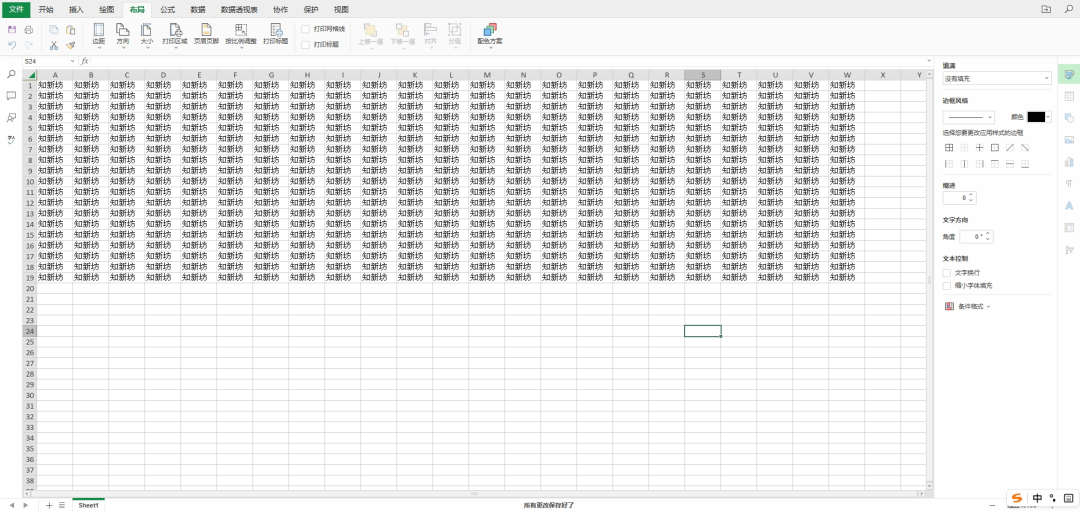The image size is (1080, 512).
Task: Apply diagonal down border icon
Action: (x=1025, y=147)
